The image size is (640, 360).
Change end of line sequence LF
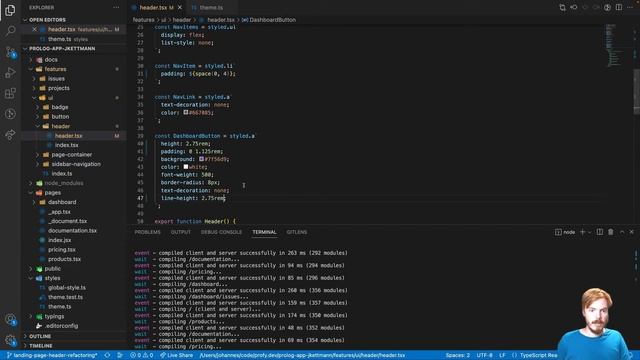click(x=502, y=355)
